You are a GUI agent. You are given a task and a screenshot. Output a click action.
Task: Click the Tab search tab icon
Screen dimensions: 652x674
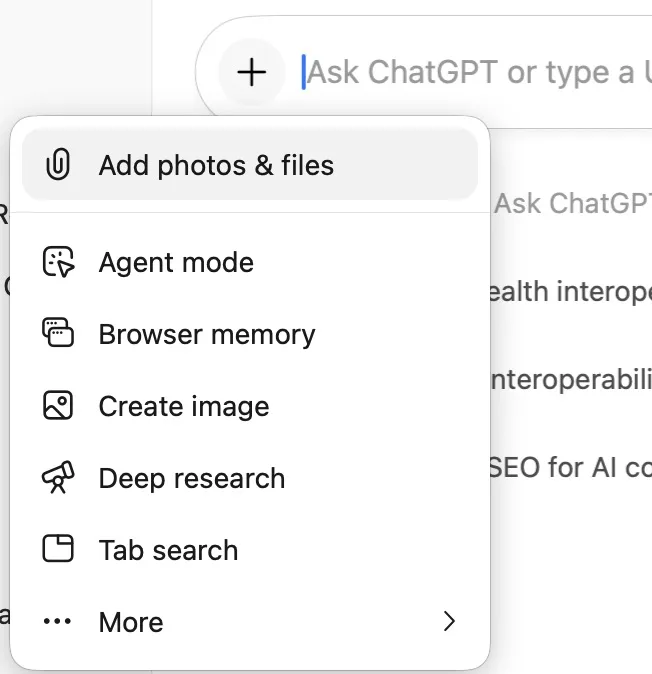(x=58, y=548)
